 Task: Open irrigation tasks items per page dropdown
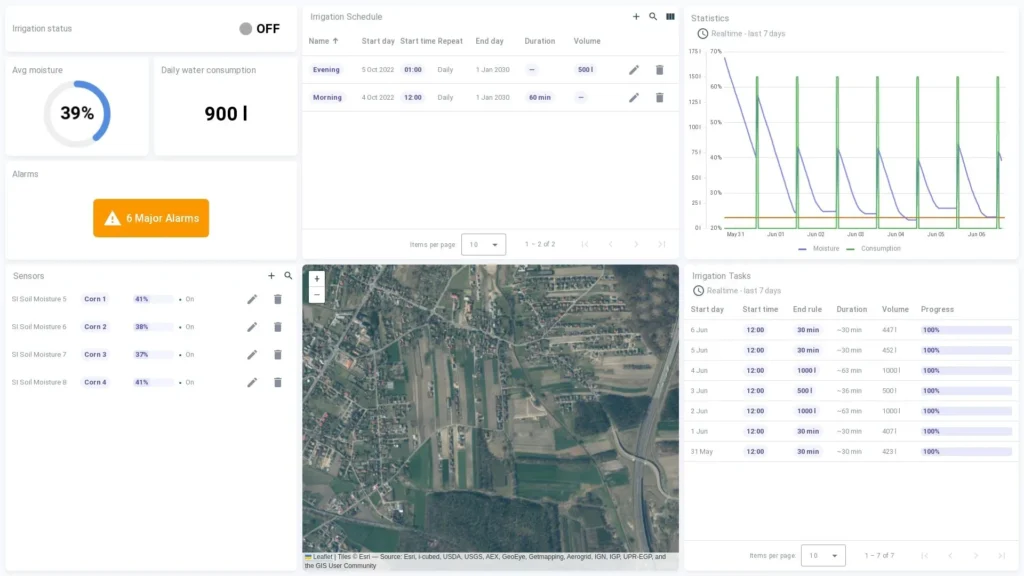point(823,555)
